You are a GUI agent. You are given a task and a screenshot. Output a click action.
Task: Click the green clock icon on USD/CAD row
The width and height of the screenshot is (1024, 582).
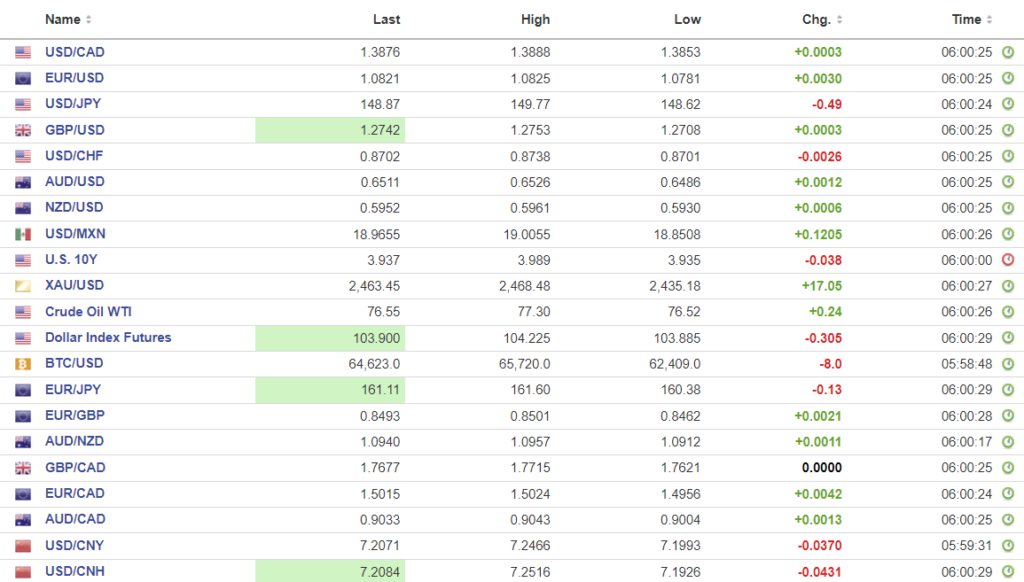point(1008,52)
